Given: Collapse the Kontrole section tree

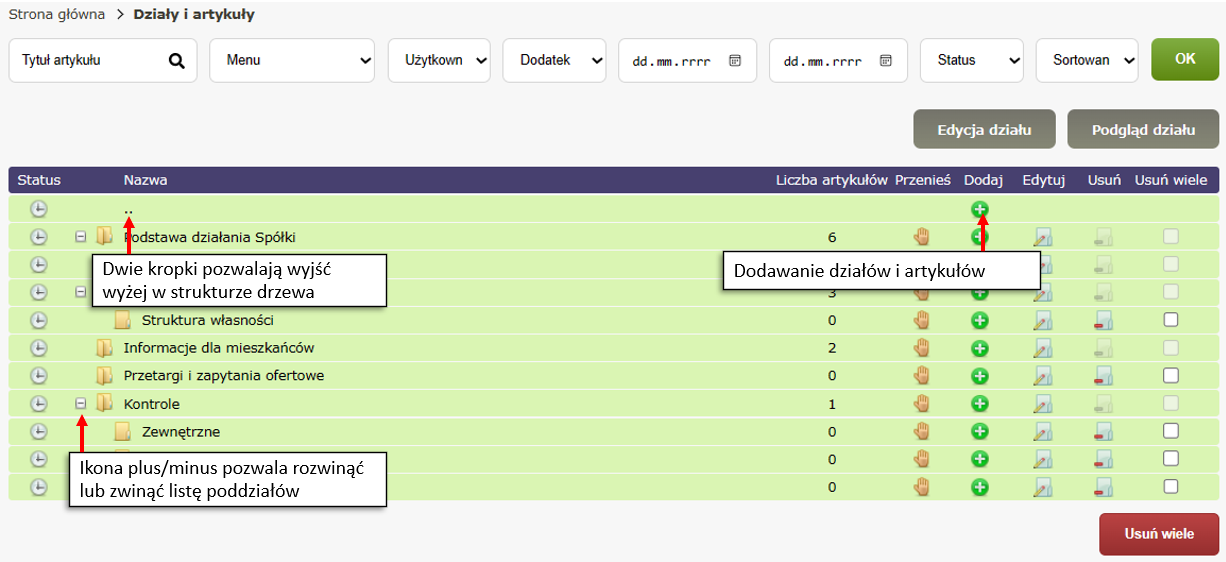Looking at the screenshot, I should coord(81,404).
